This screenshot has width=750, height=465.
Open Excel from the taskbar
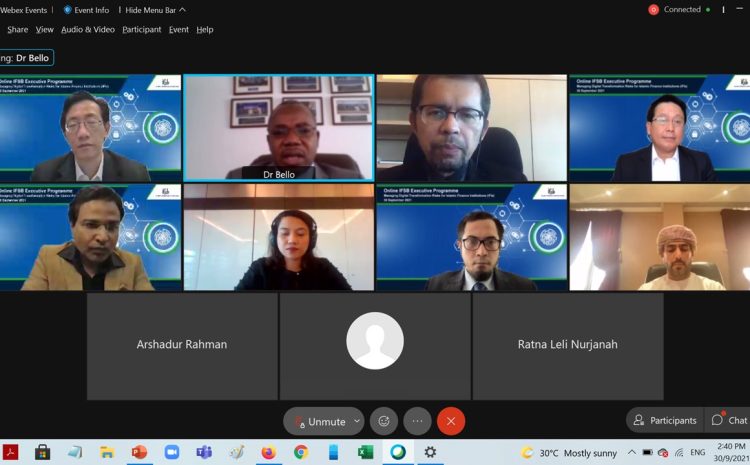[x=365, y=452]
